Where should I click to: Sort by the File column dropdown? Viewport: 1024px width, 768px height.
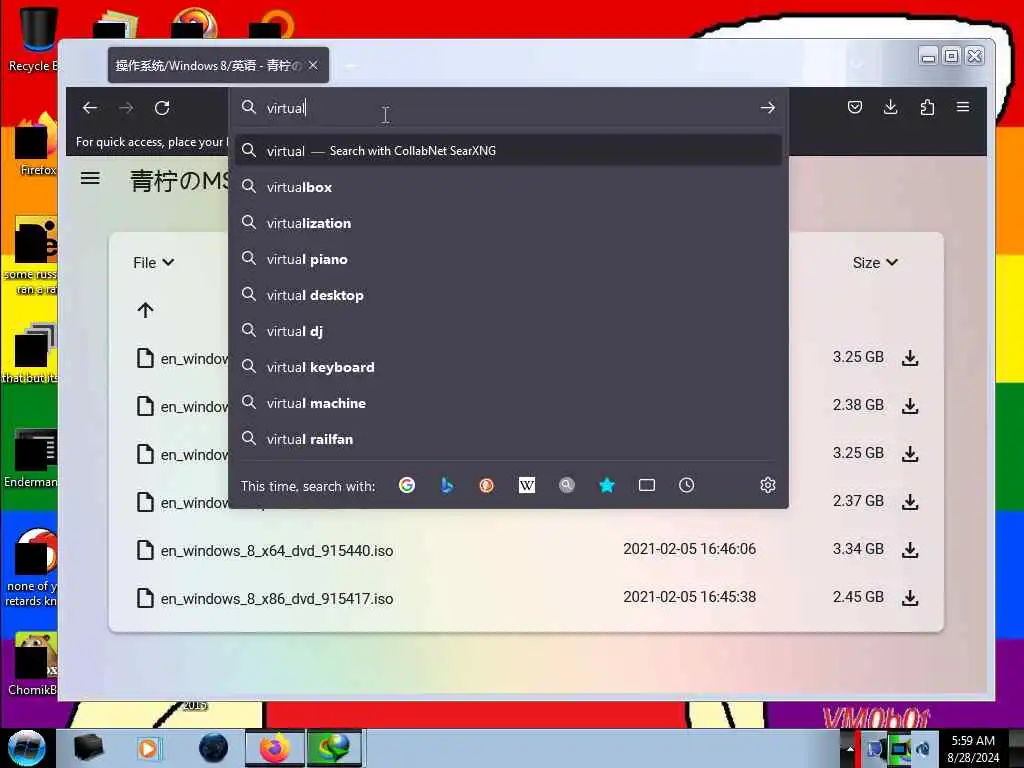(153, 263)
